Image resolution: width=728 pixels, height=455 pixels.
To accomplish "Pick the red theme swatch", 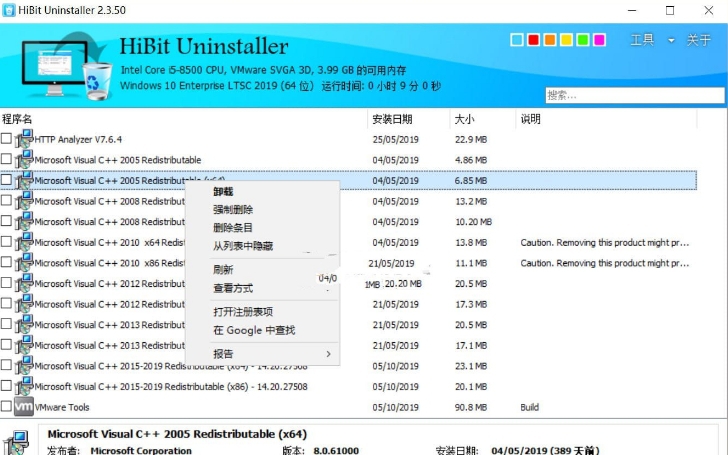I will click(x=533, y=40).
